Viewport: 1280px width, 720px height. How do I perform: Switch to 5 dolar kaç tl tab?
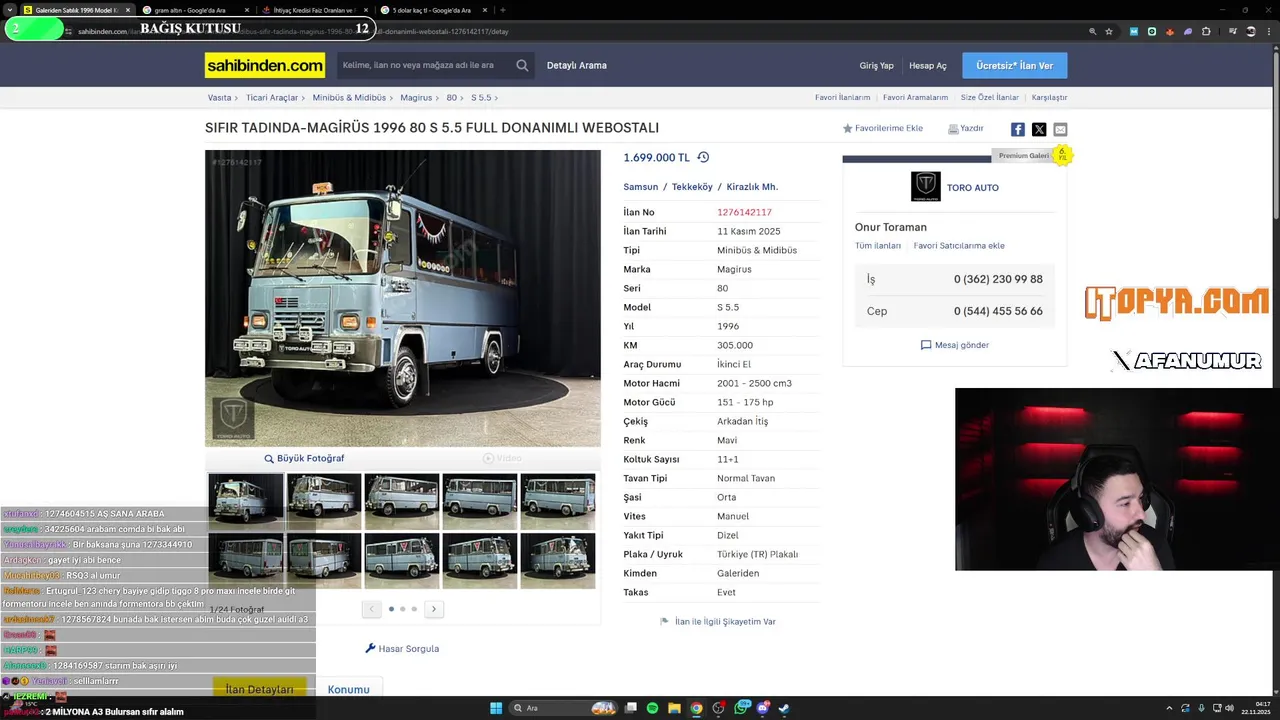(x=432, y=10)
